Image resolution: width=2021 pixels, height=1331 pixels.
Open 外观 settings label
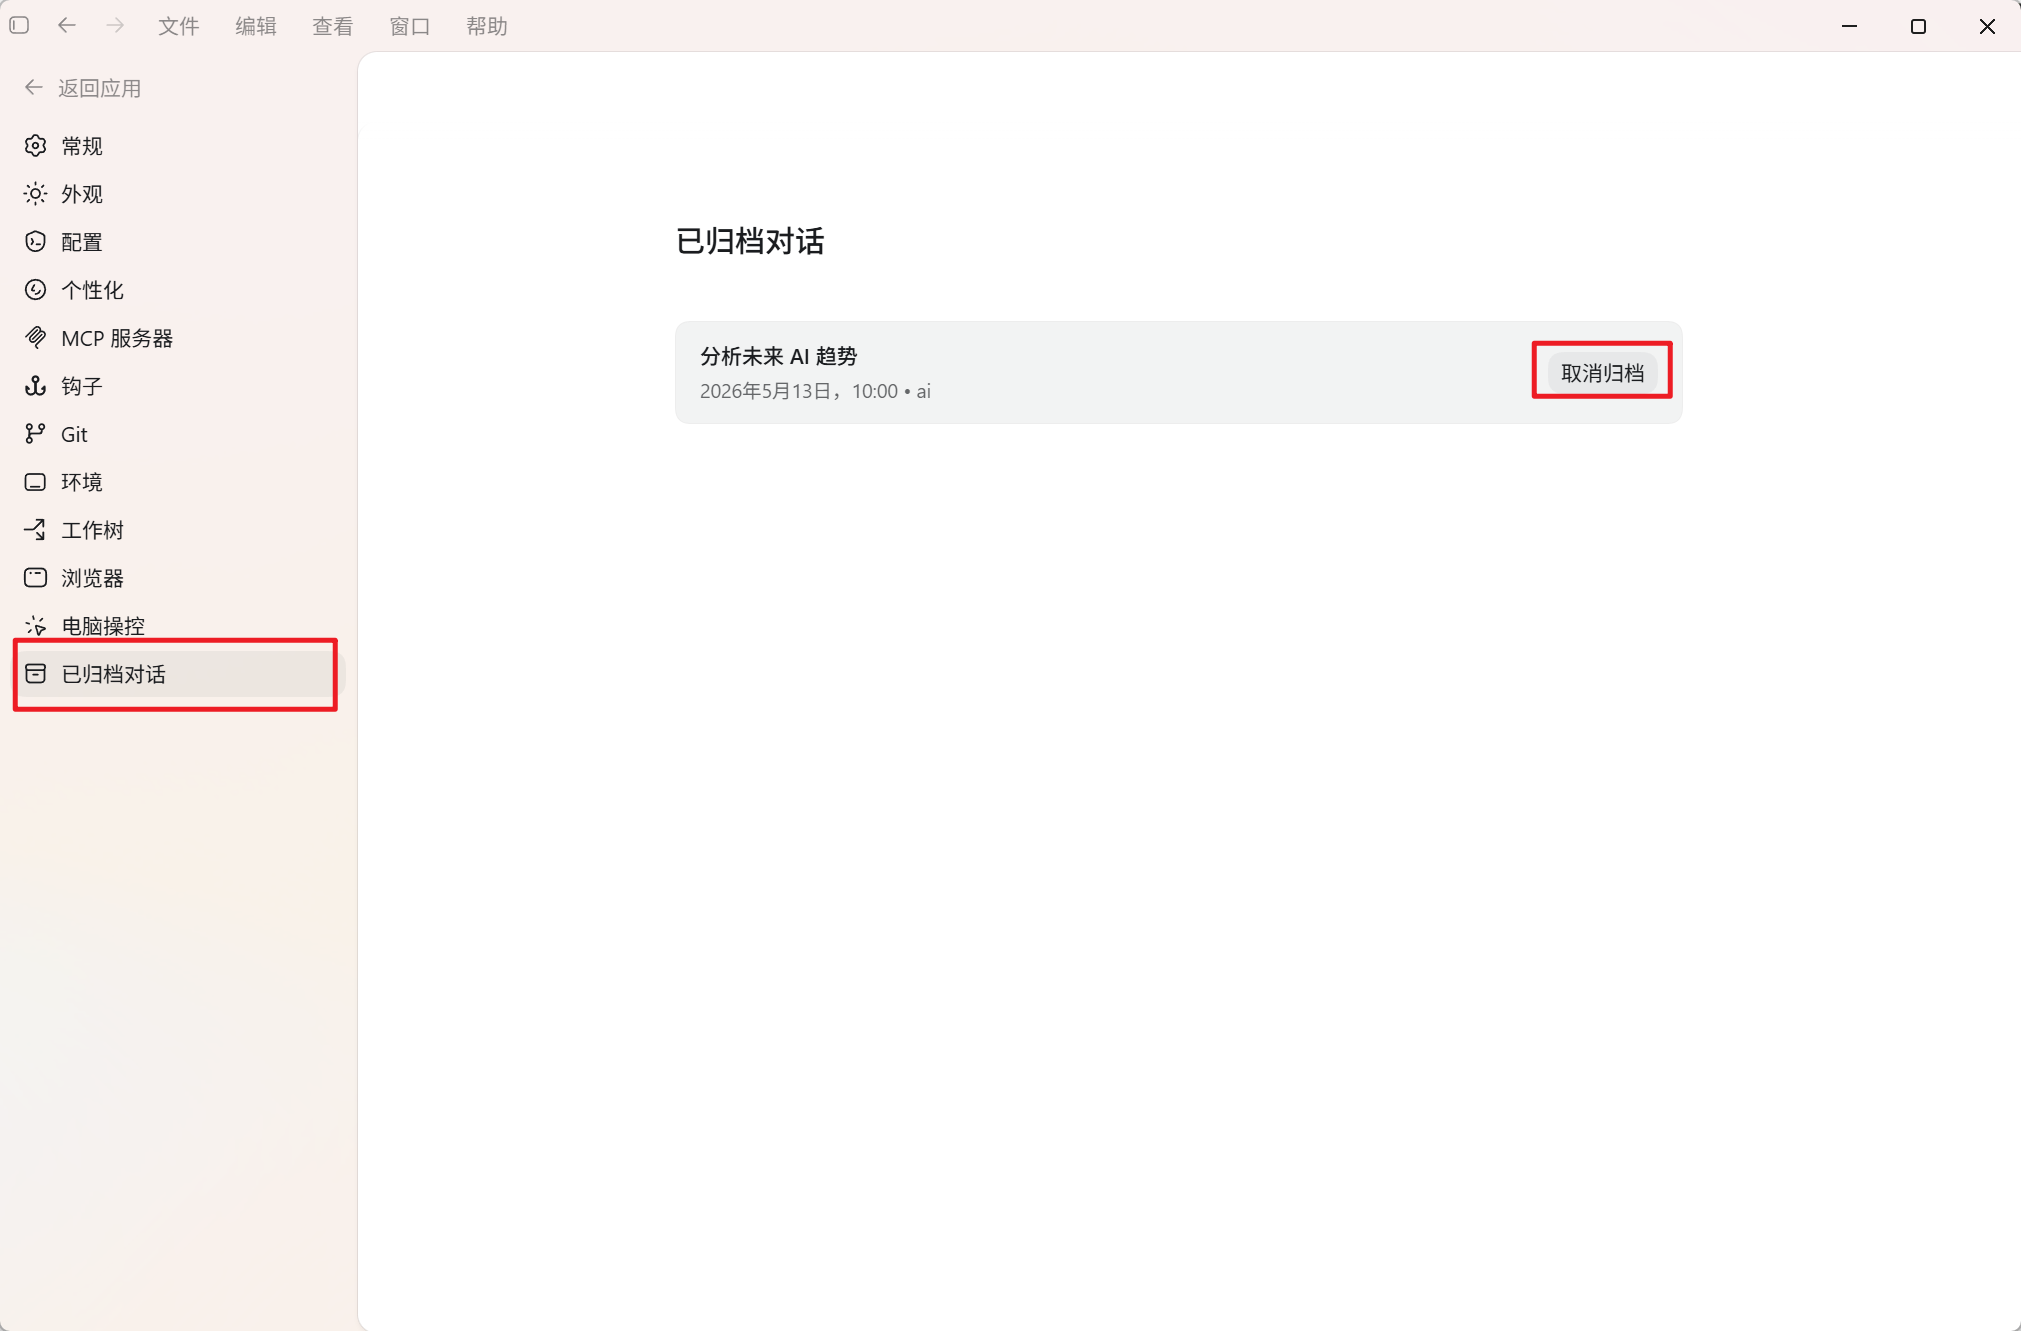pos(82,194)
